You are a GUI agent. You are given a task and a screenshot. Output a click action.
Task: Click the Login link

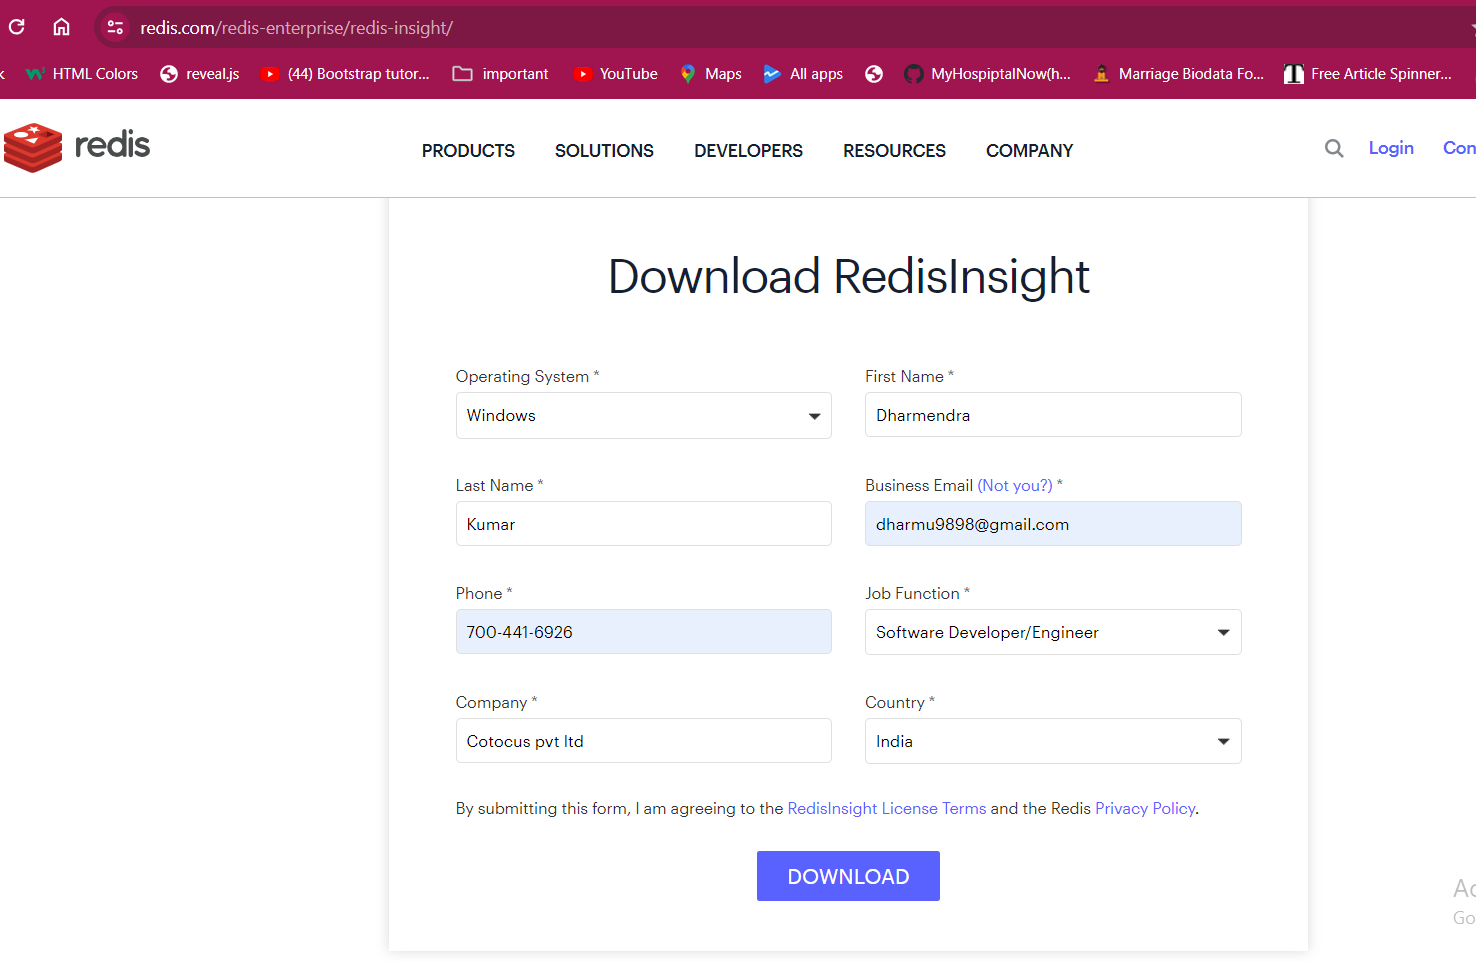click(x=1391, y=148)
